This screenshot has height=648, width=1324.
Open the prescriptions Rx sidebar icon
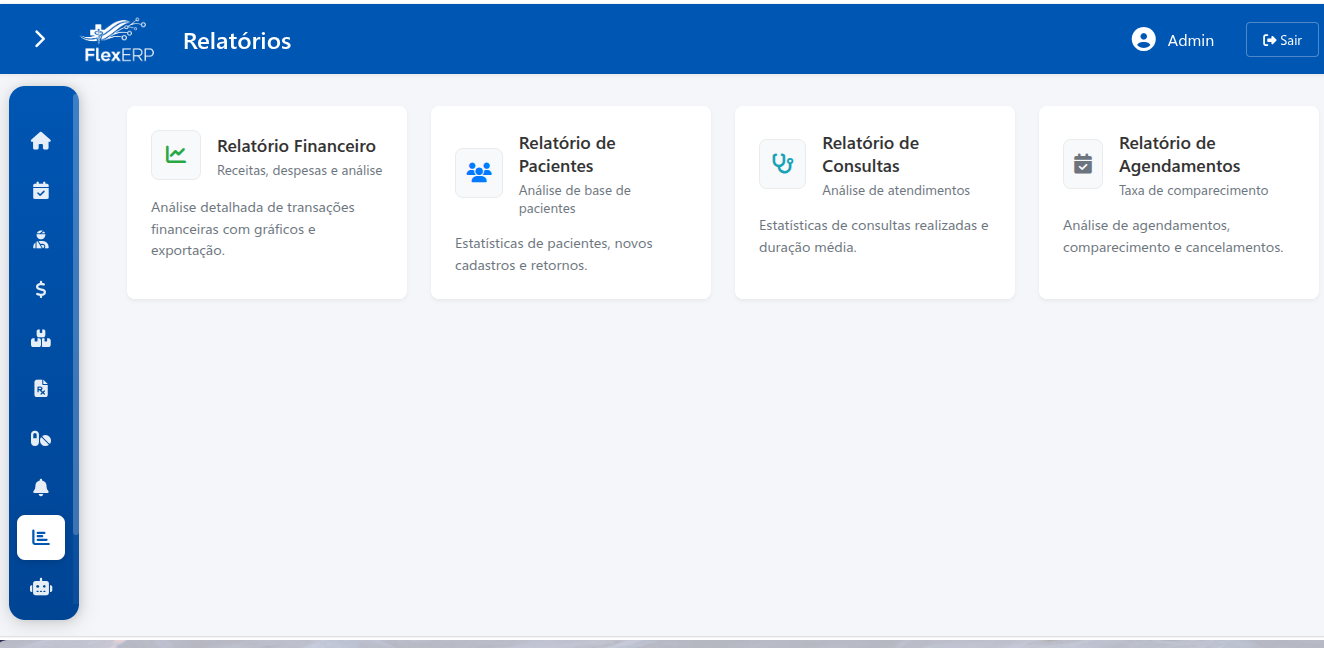41,388
